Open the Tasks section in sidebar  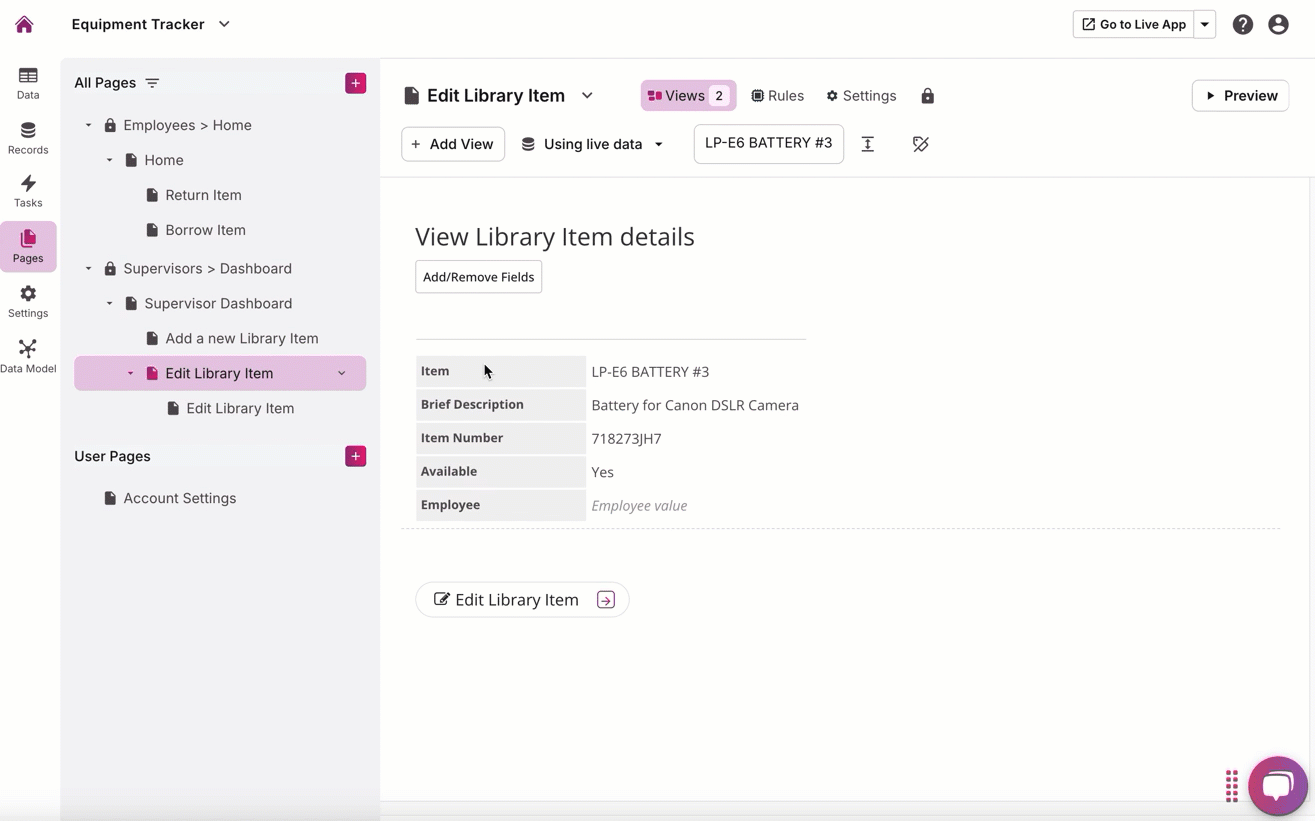point(28,191)
